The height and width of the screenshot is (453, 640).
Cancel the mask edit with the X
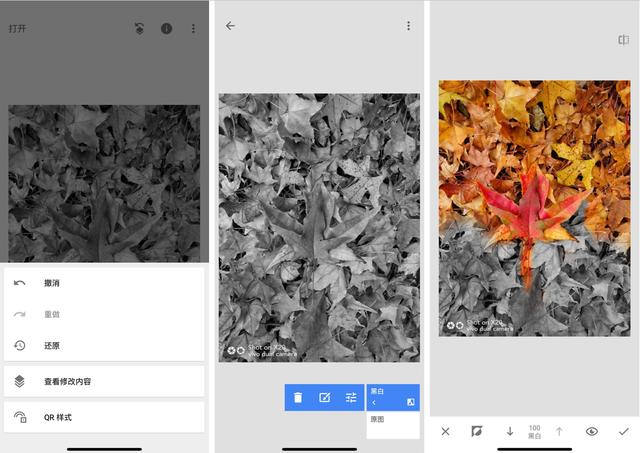[446, 431]
